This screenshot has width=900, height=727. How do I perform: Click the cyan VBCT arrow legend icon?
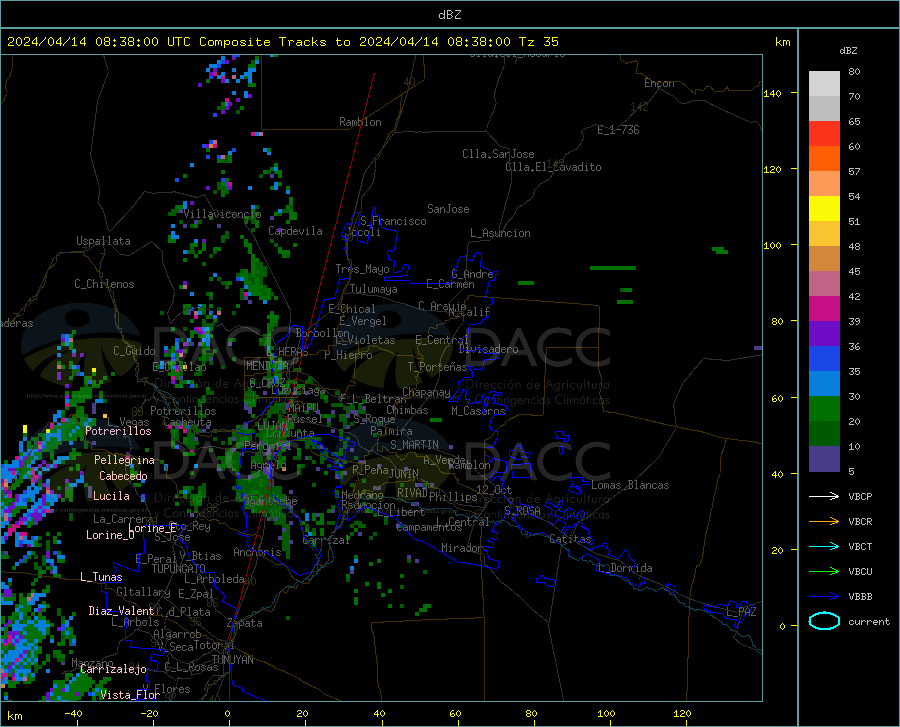pyautogui.click(x=824, y=546)
